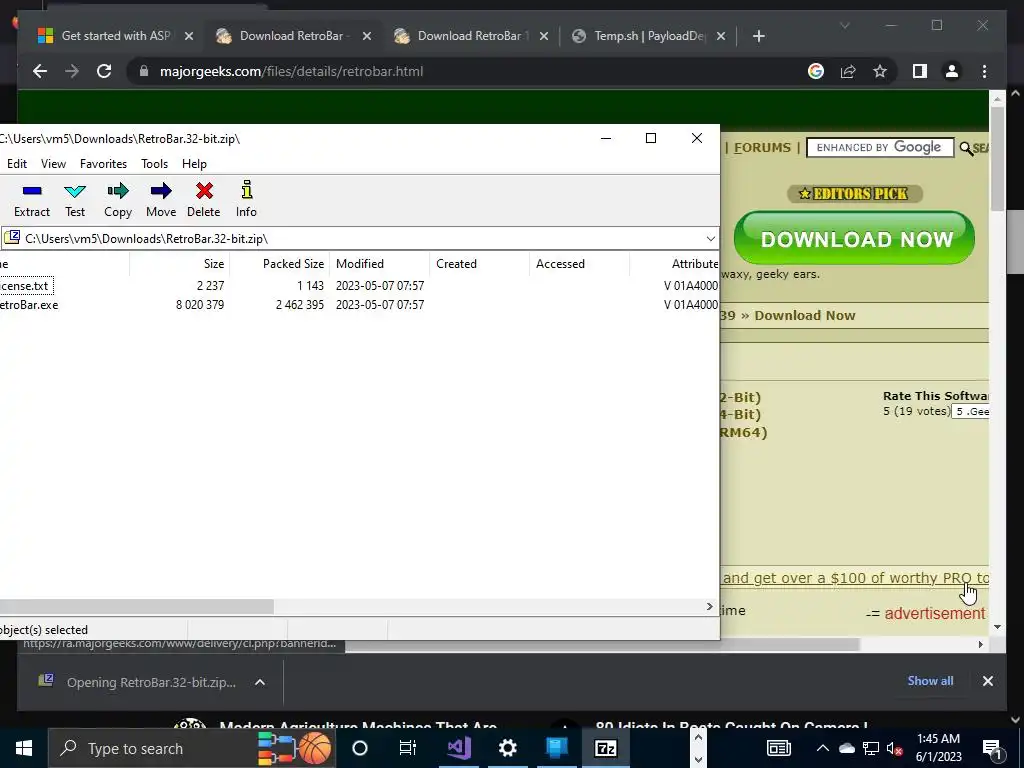Select the license.txt file row
Viewport: 1024px width, 768px height.
tap(359, 285)
